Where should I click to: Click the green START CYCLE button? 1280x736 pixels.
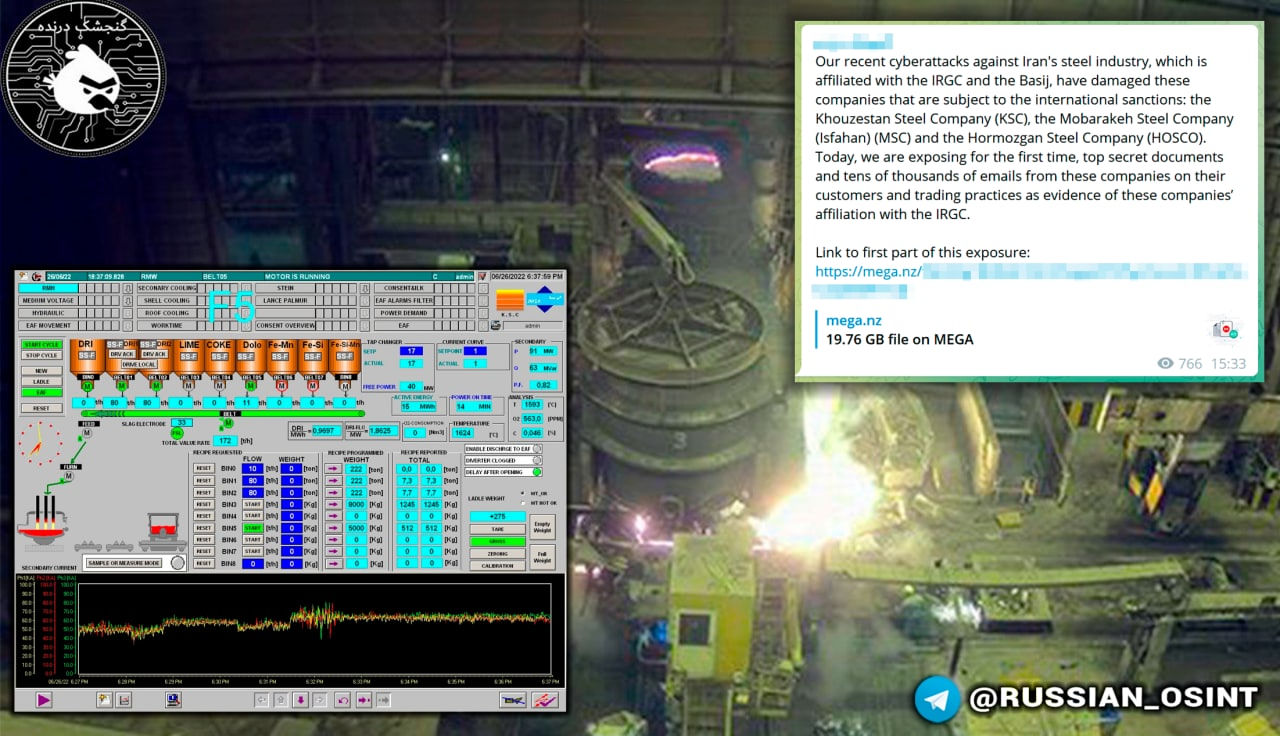(x=42, y=344)
